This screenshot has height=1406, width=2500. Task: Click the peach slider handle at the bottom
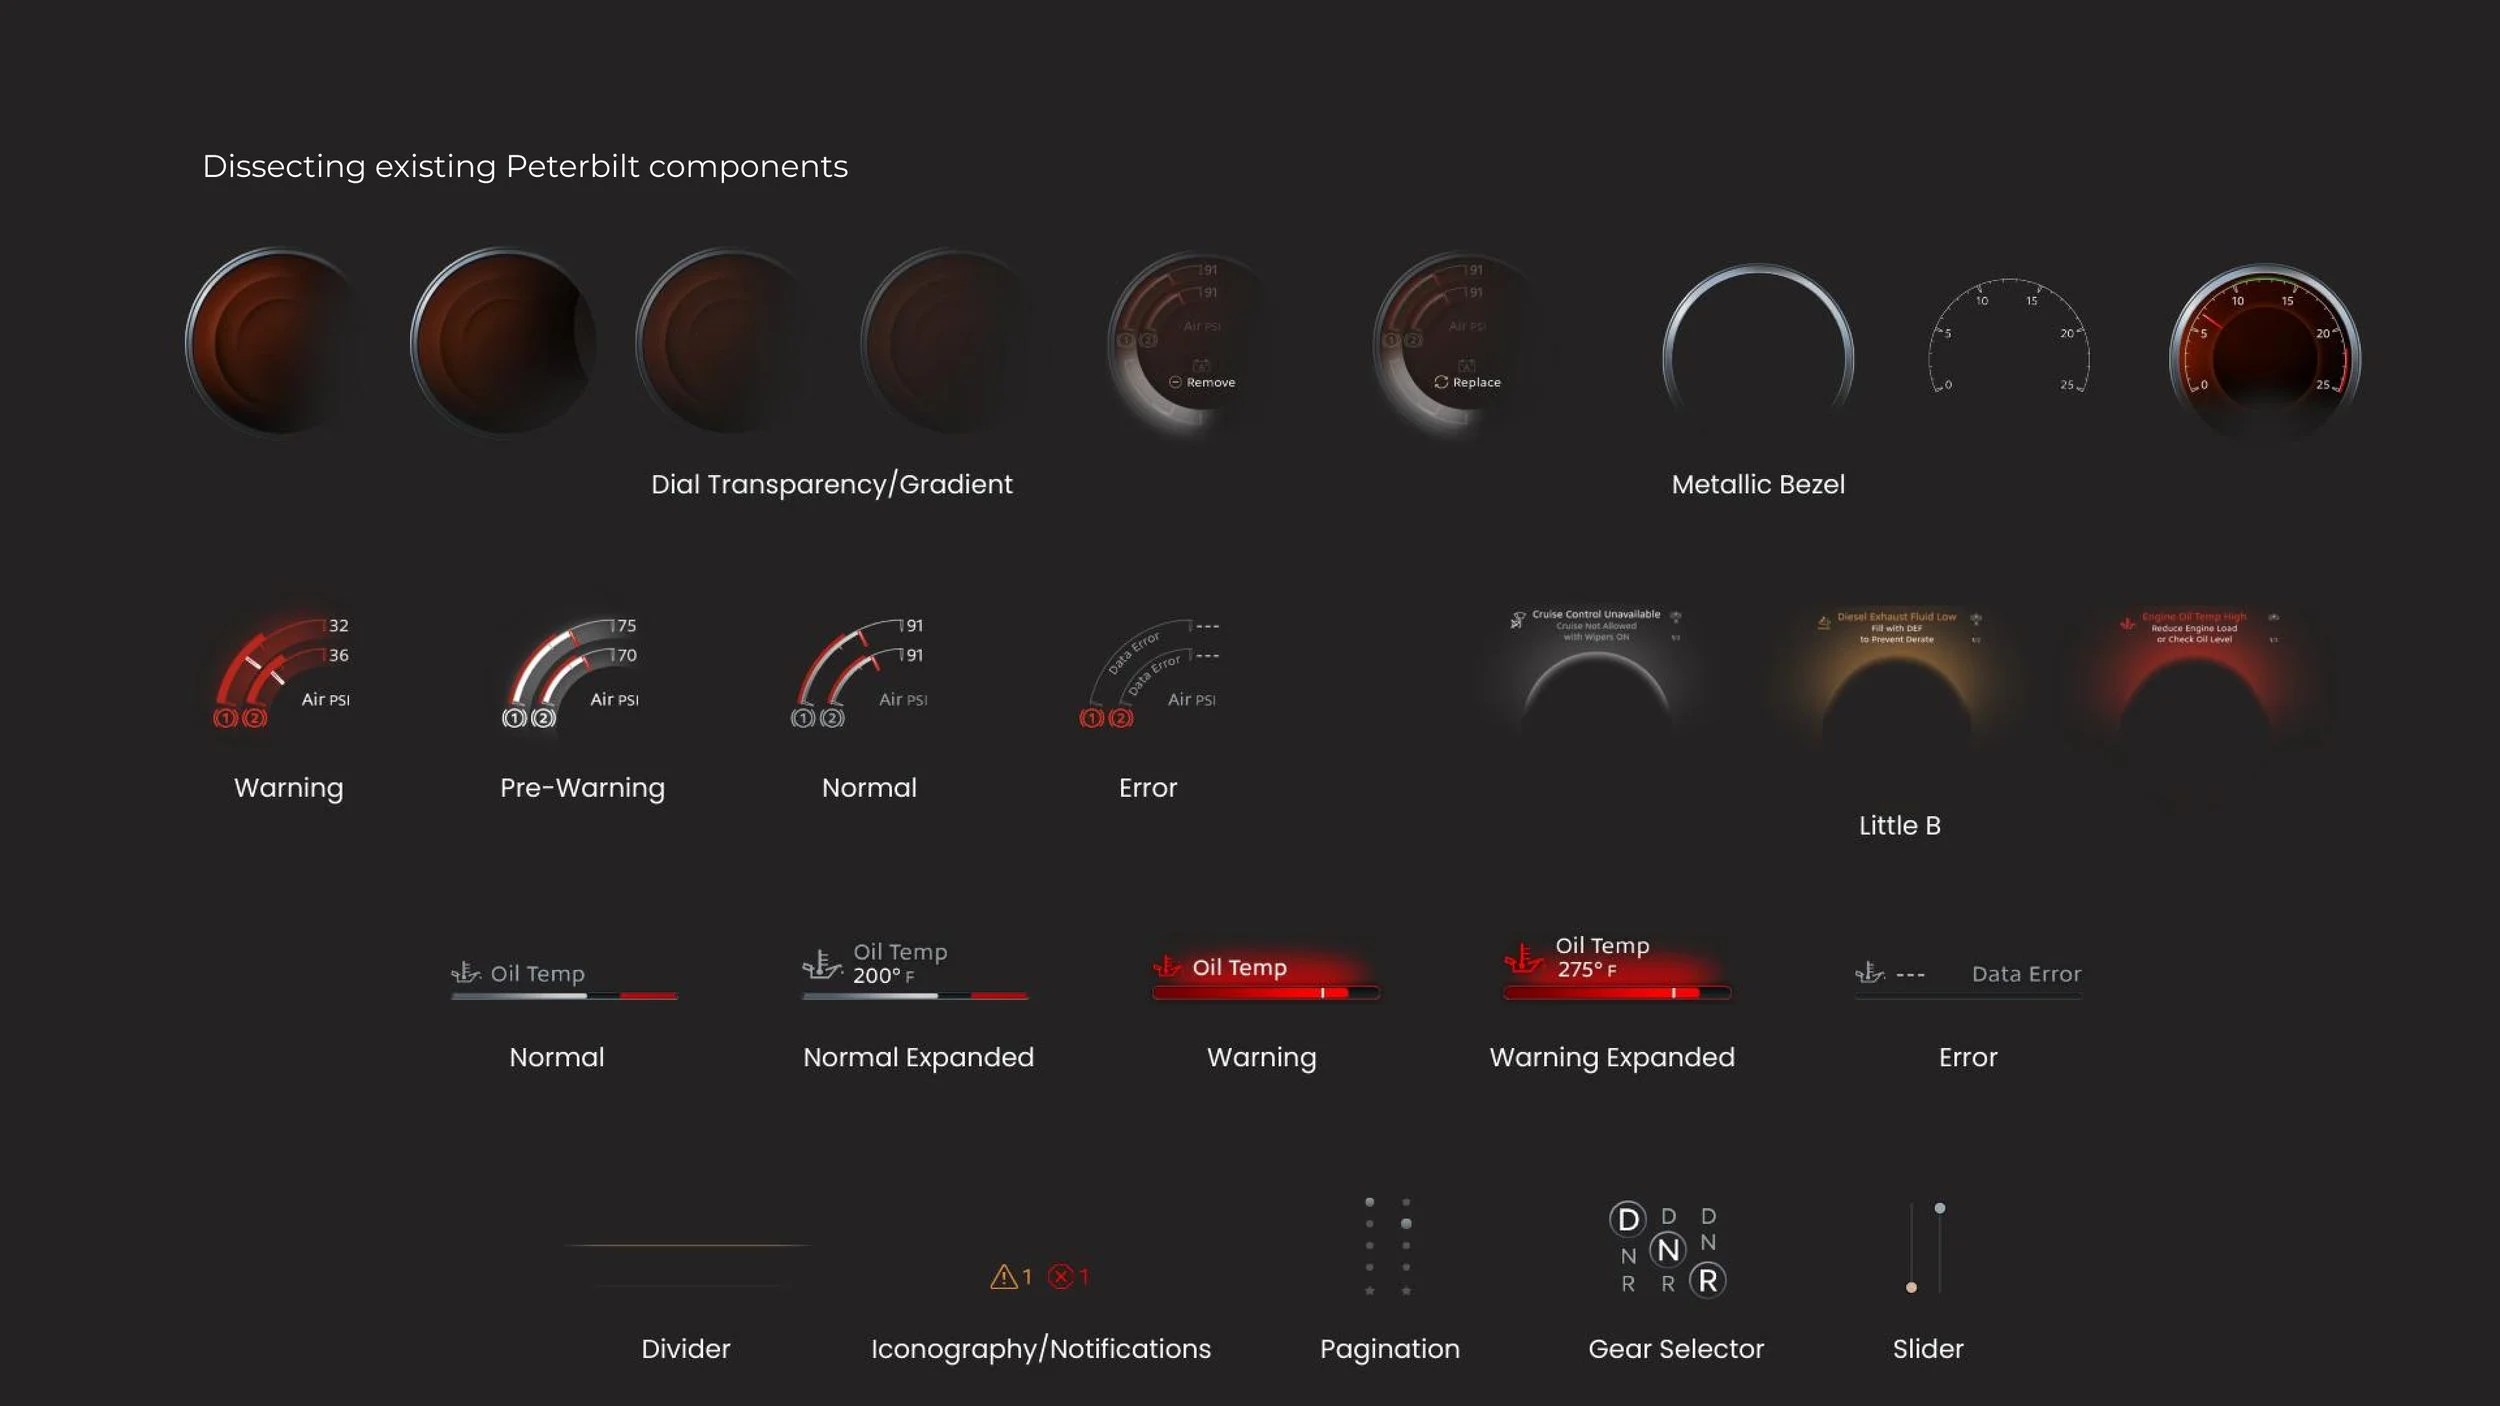pyautogui.click(x=1911, y=1288)
